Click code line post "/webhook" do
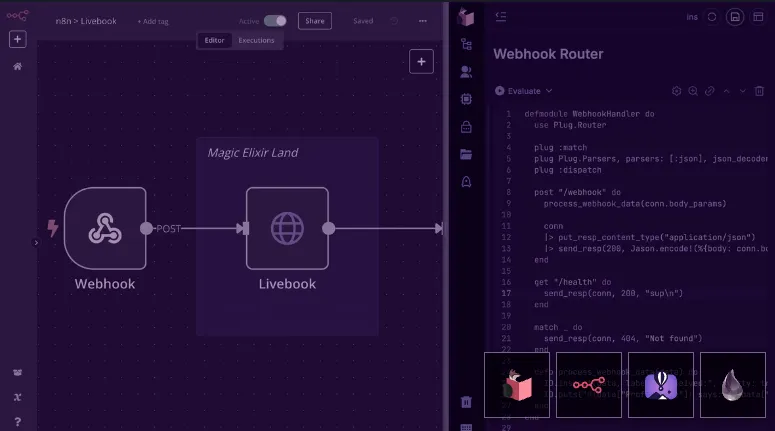This screenshot has width=775, height=431. [x=577, y=192]
